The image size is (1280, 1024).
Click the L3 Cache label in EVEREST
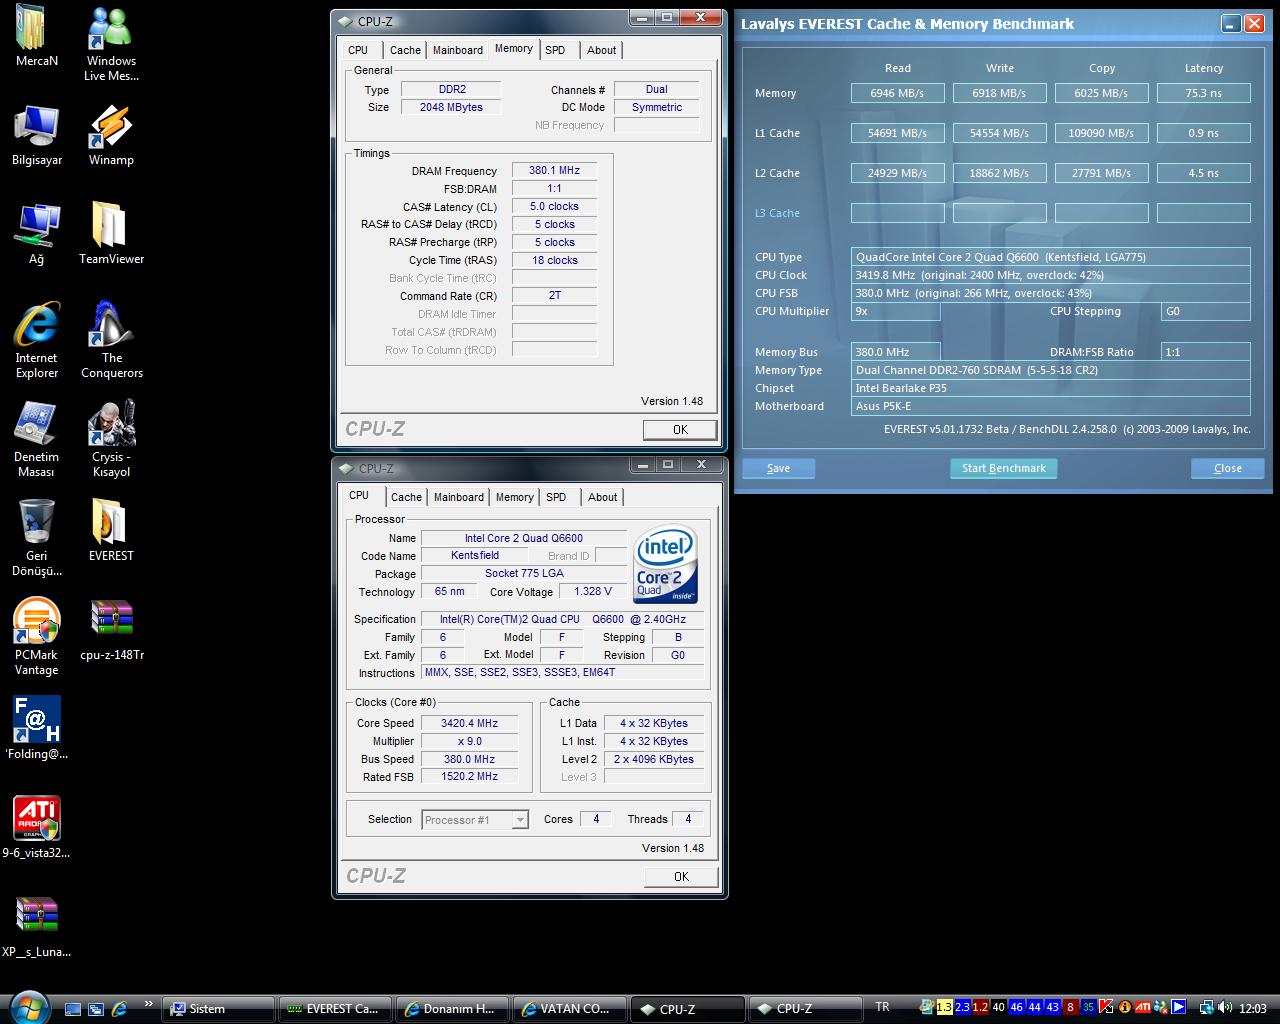click(777, 213)
